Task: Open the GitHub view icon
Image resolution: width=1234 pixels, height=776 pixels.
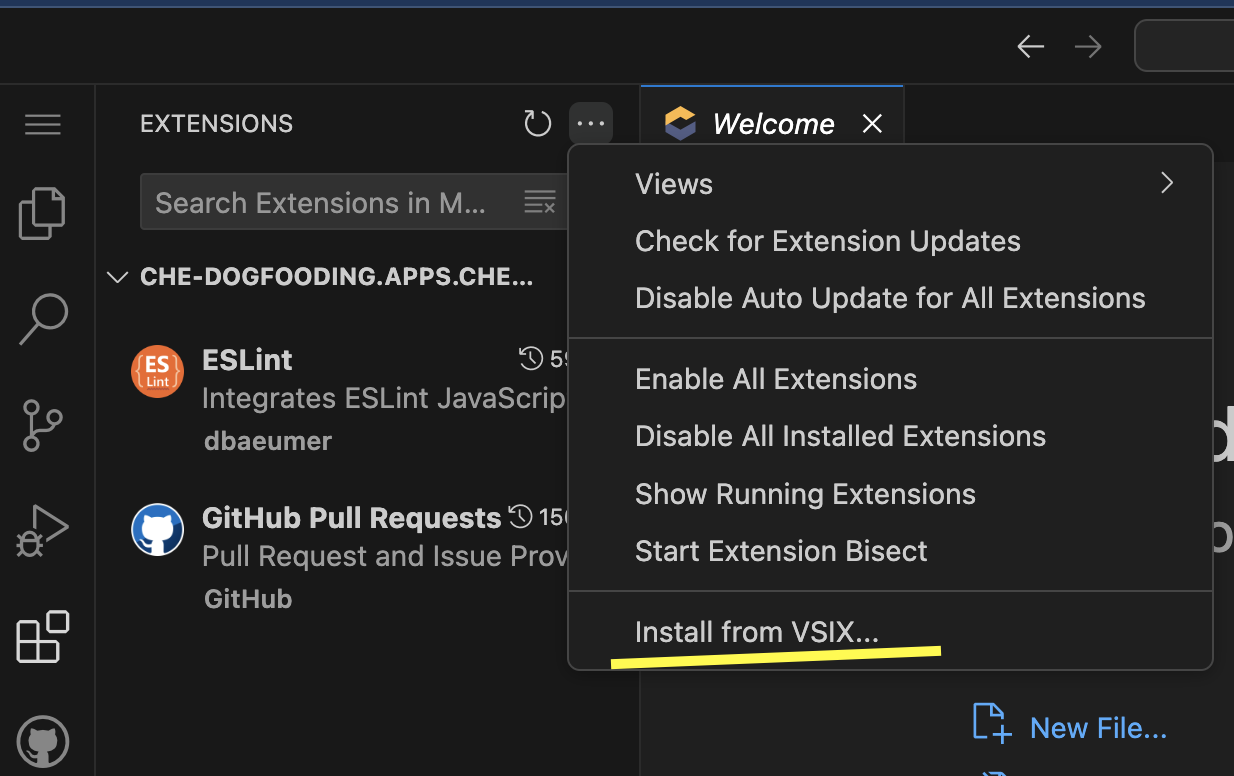Action: pos(43,741)
